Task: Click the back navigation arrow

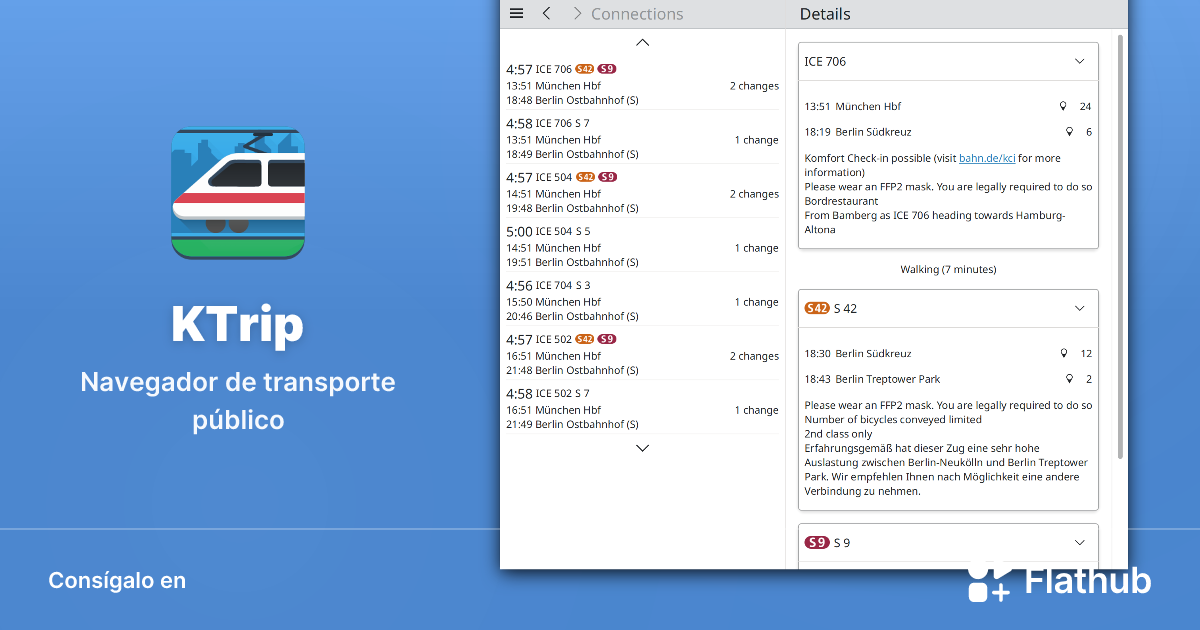Action: click(546, 13)
